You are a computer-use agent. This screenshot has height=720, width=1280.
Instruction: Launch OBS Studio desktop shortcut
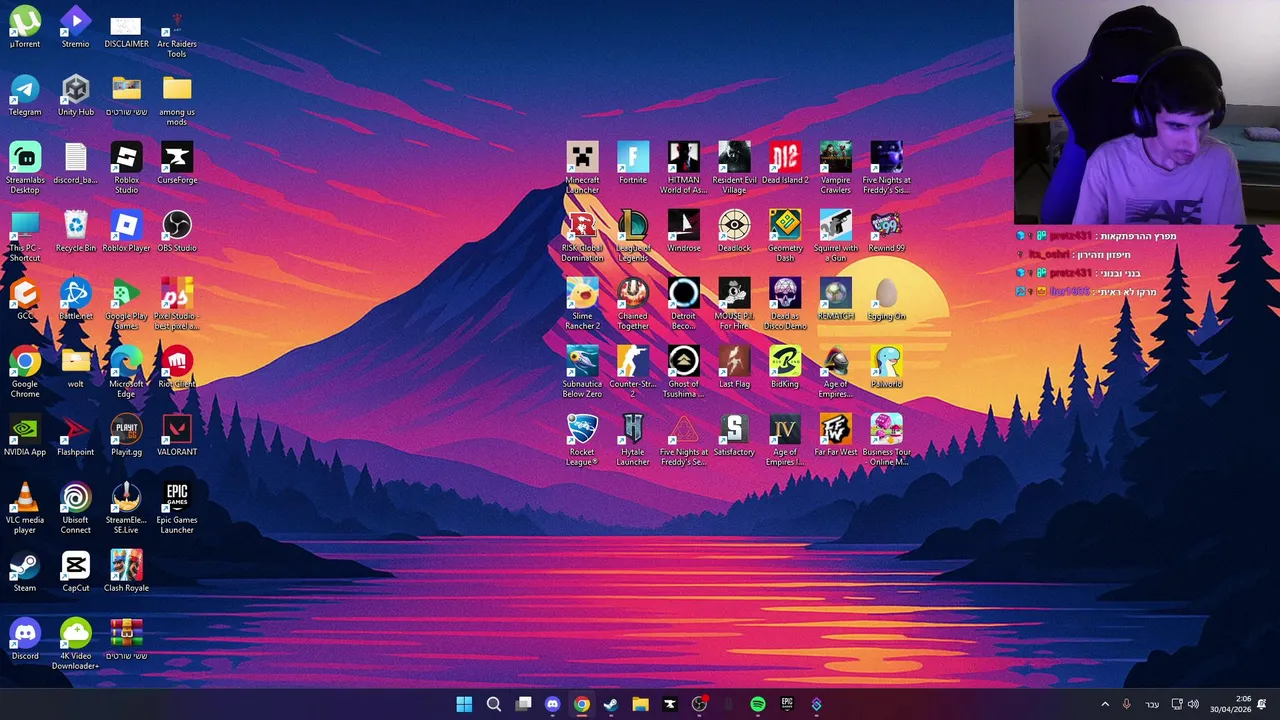coord(177,231)
